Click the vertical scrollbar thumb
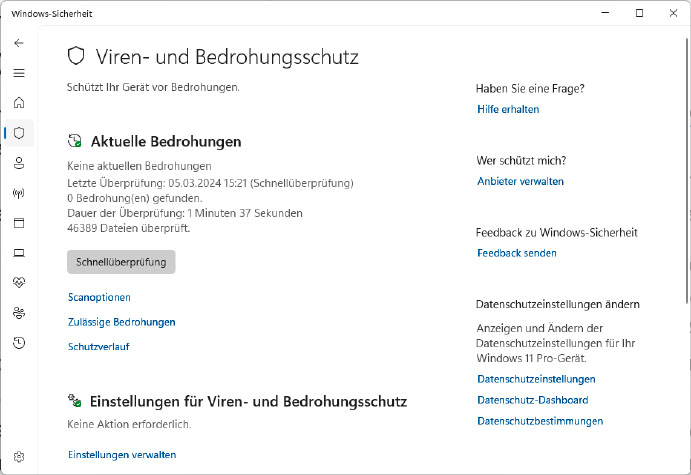The height and width of the screenshot is (475, 691). 687,171
